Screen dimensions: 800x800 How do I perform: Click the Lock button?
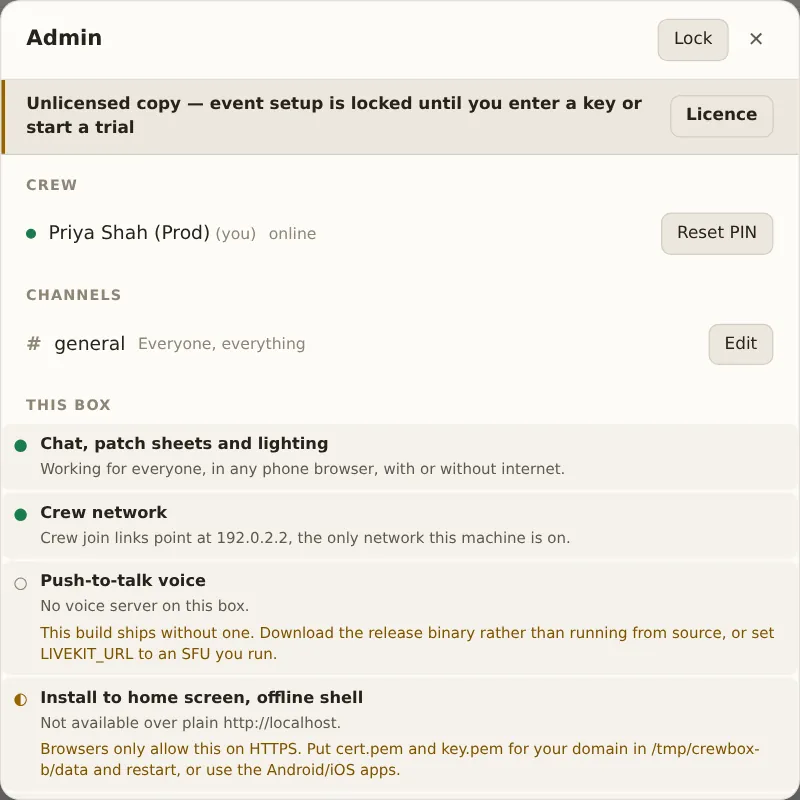click(x=692, y=39)
